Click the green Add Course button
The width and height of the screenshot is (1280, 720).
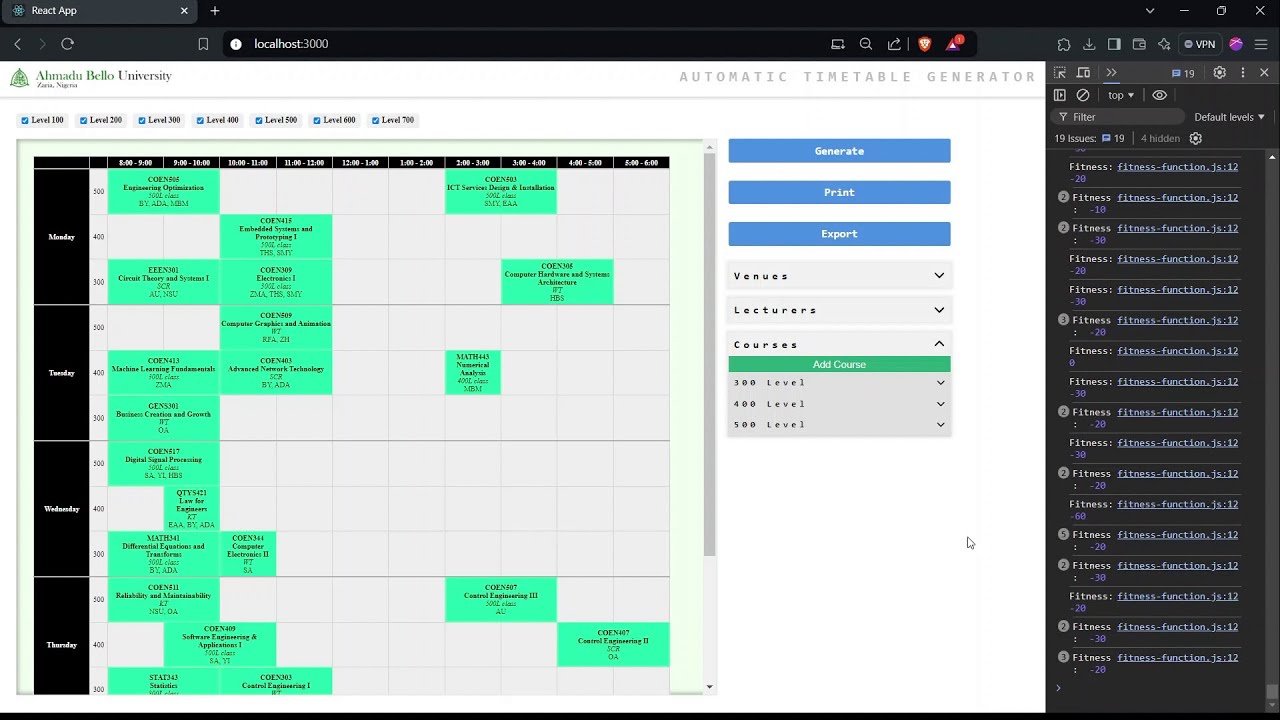coord(839,365)
